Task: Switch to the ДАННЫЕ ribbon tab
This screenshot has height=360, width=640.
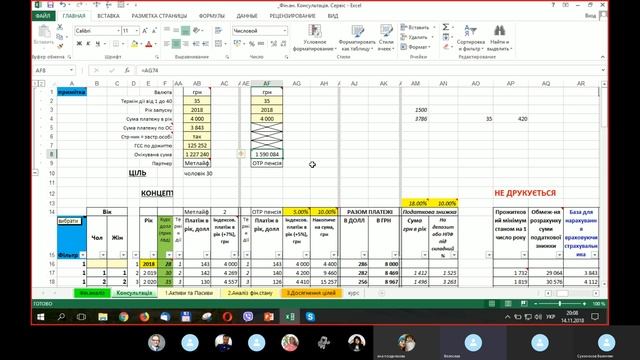Action: click(x=247, y=16)
